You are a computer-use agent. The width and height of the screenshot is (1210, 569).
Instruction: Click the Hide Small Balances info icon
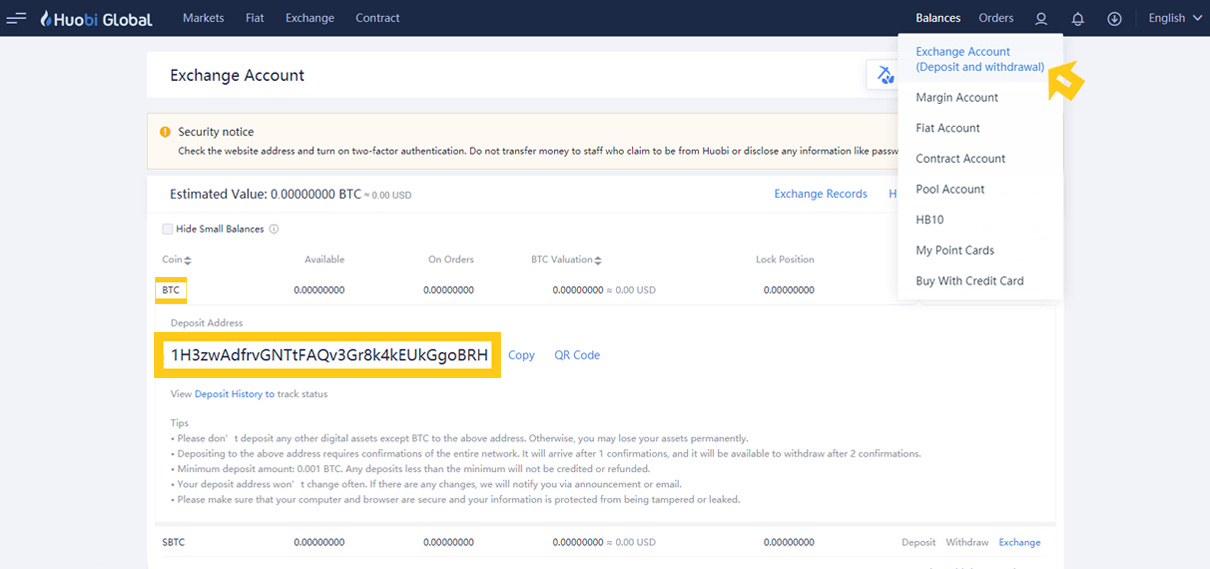click(274, 229)
